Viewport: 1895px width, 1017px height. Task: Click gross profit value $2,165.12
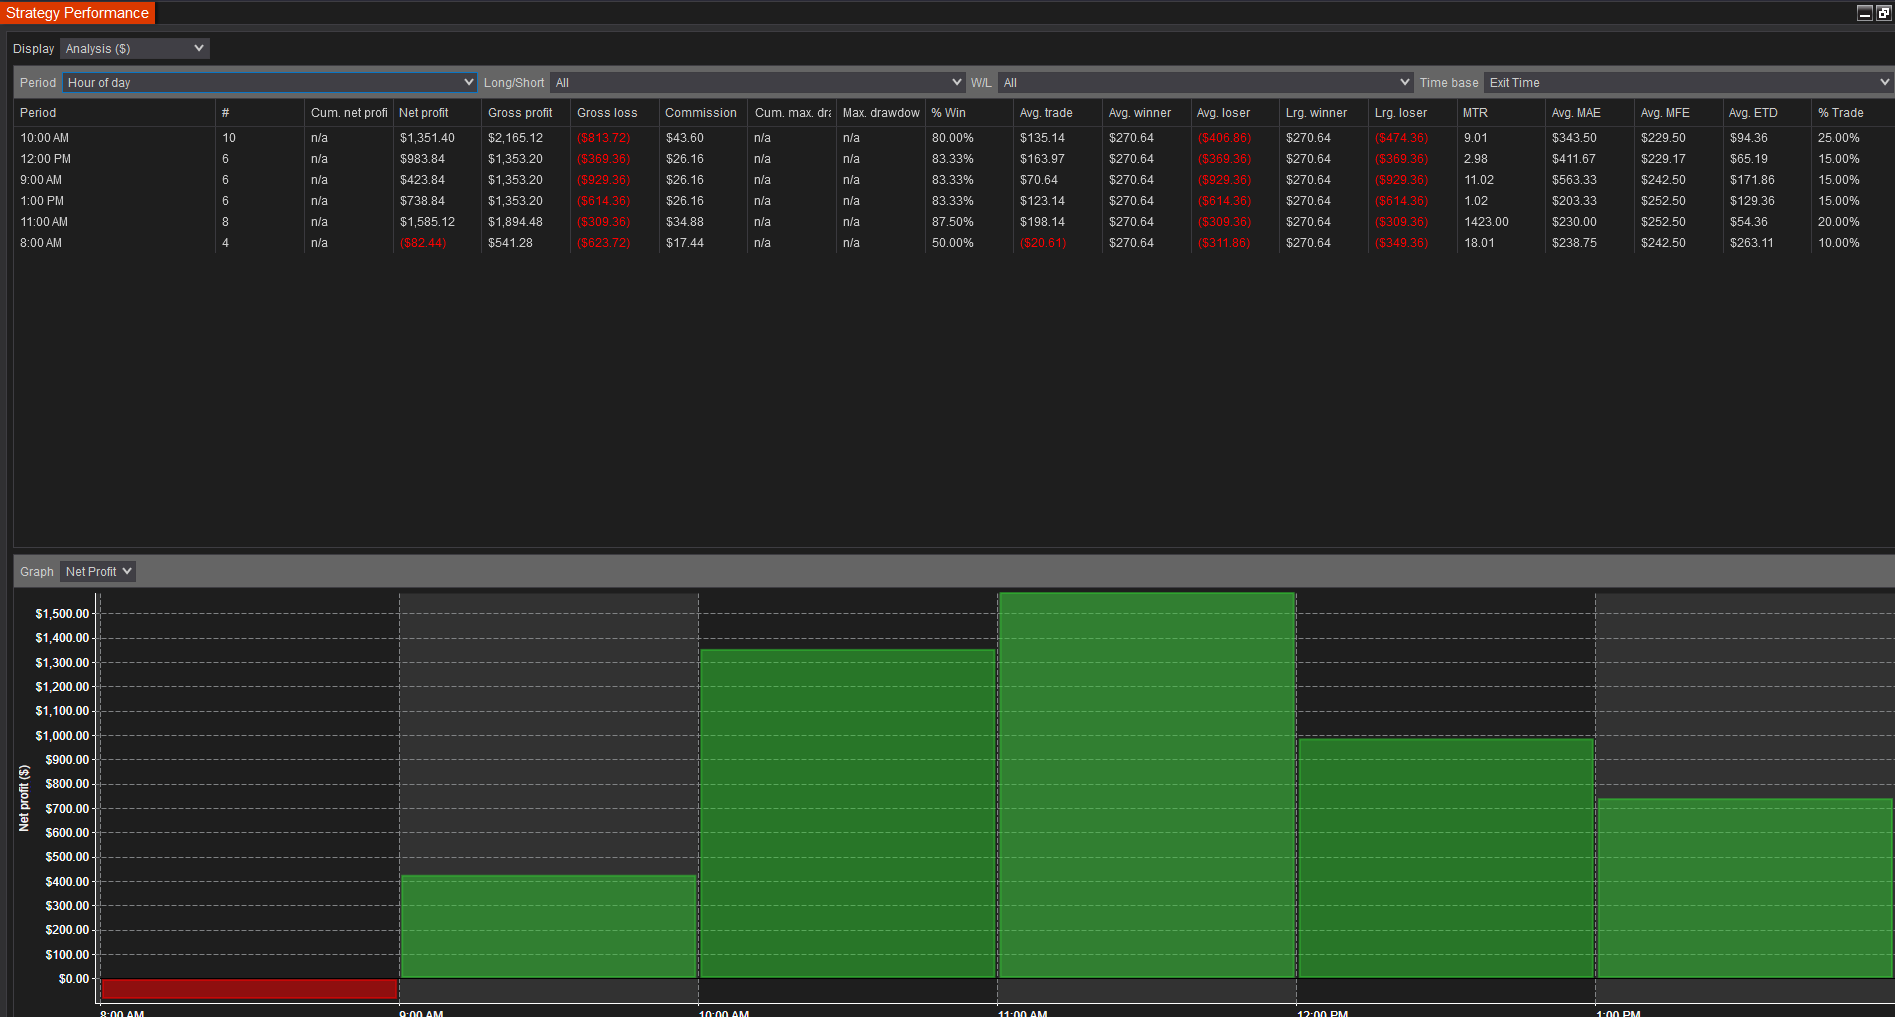tap(515, 138)
